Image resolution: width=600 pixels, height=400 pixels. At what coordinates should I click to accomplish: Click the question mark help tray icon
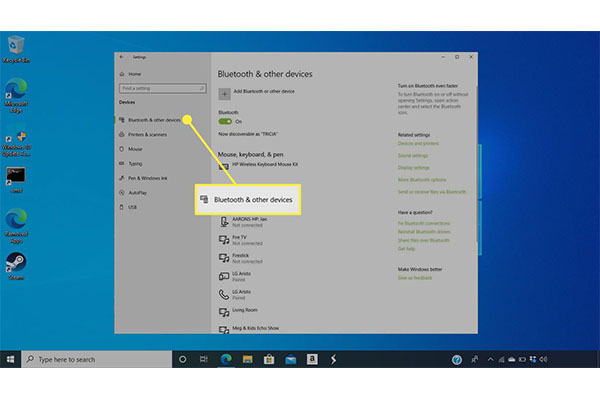pyautogui.click(x=457, y=359)
